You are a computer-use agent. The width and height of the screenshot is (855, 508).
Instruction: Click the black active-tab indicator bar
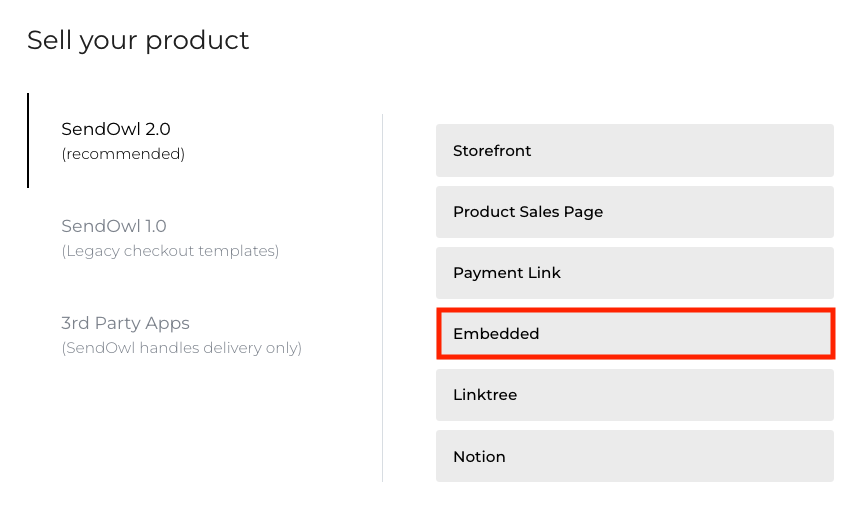28,140
